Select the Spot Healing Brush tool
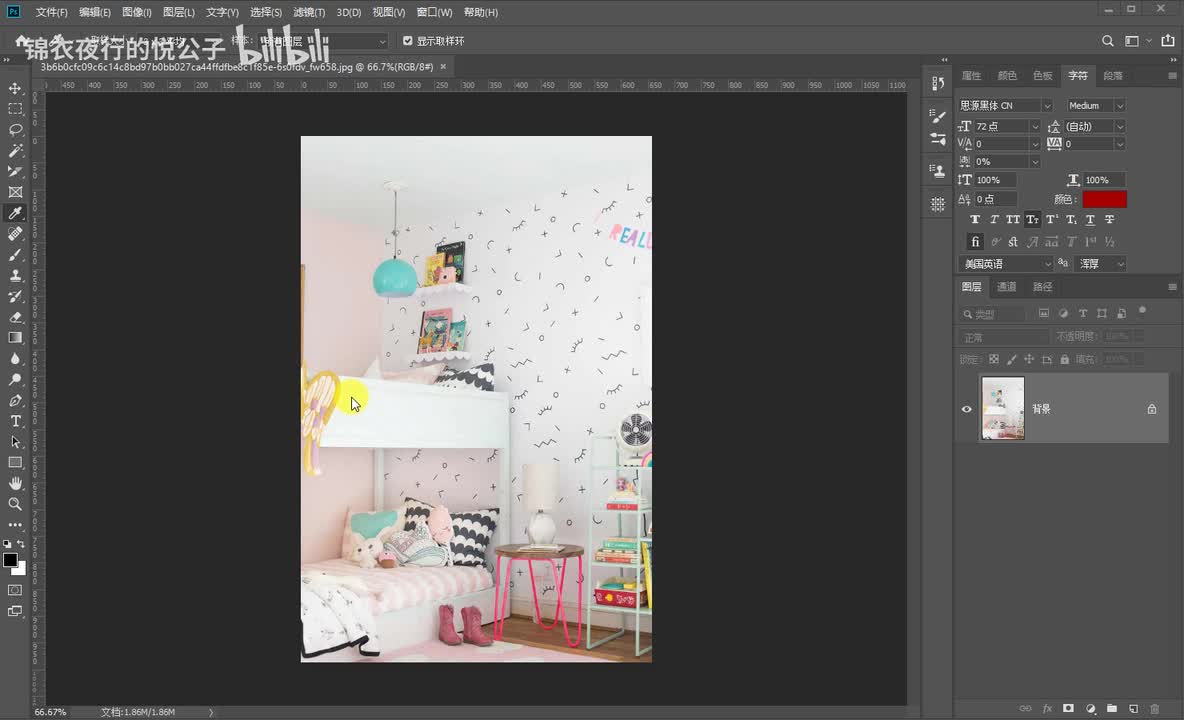 pos(15,234)
